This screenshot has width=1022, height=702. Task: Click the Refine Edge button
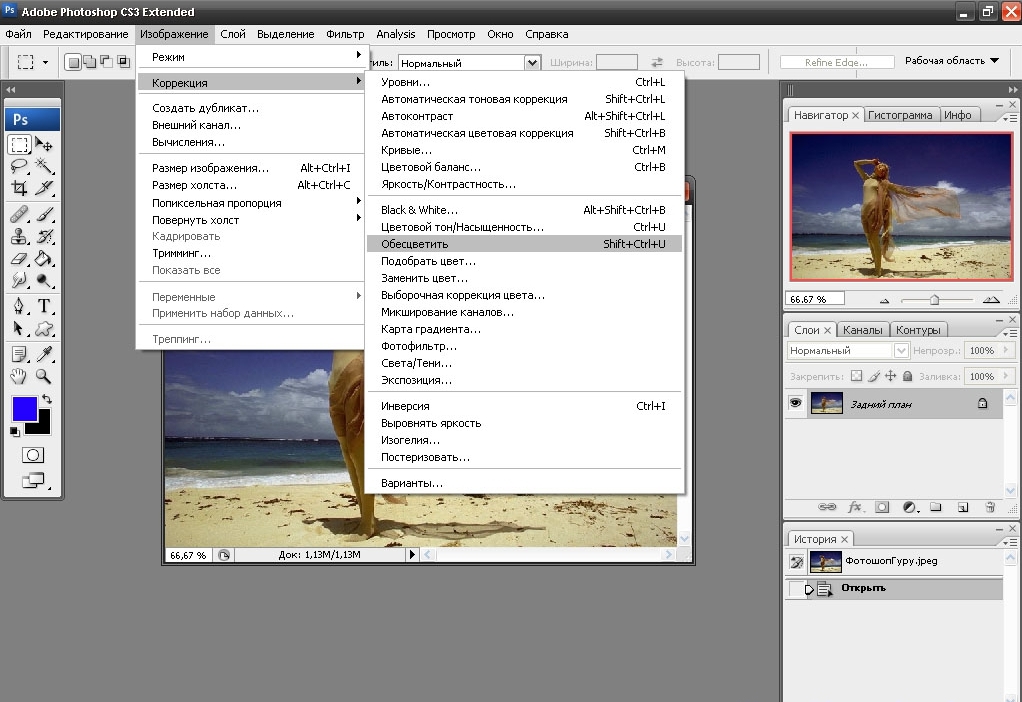(839, 62)
